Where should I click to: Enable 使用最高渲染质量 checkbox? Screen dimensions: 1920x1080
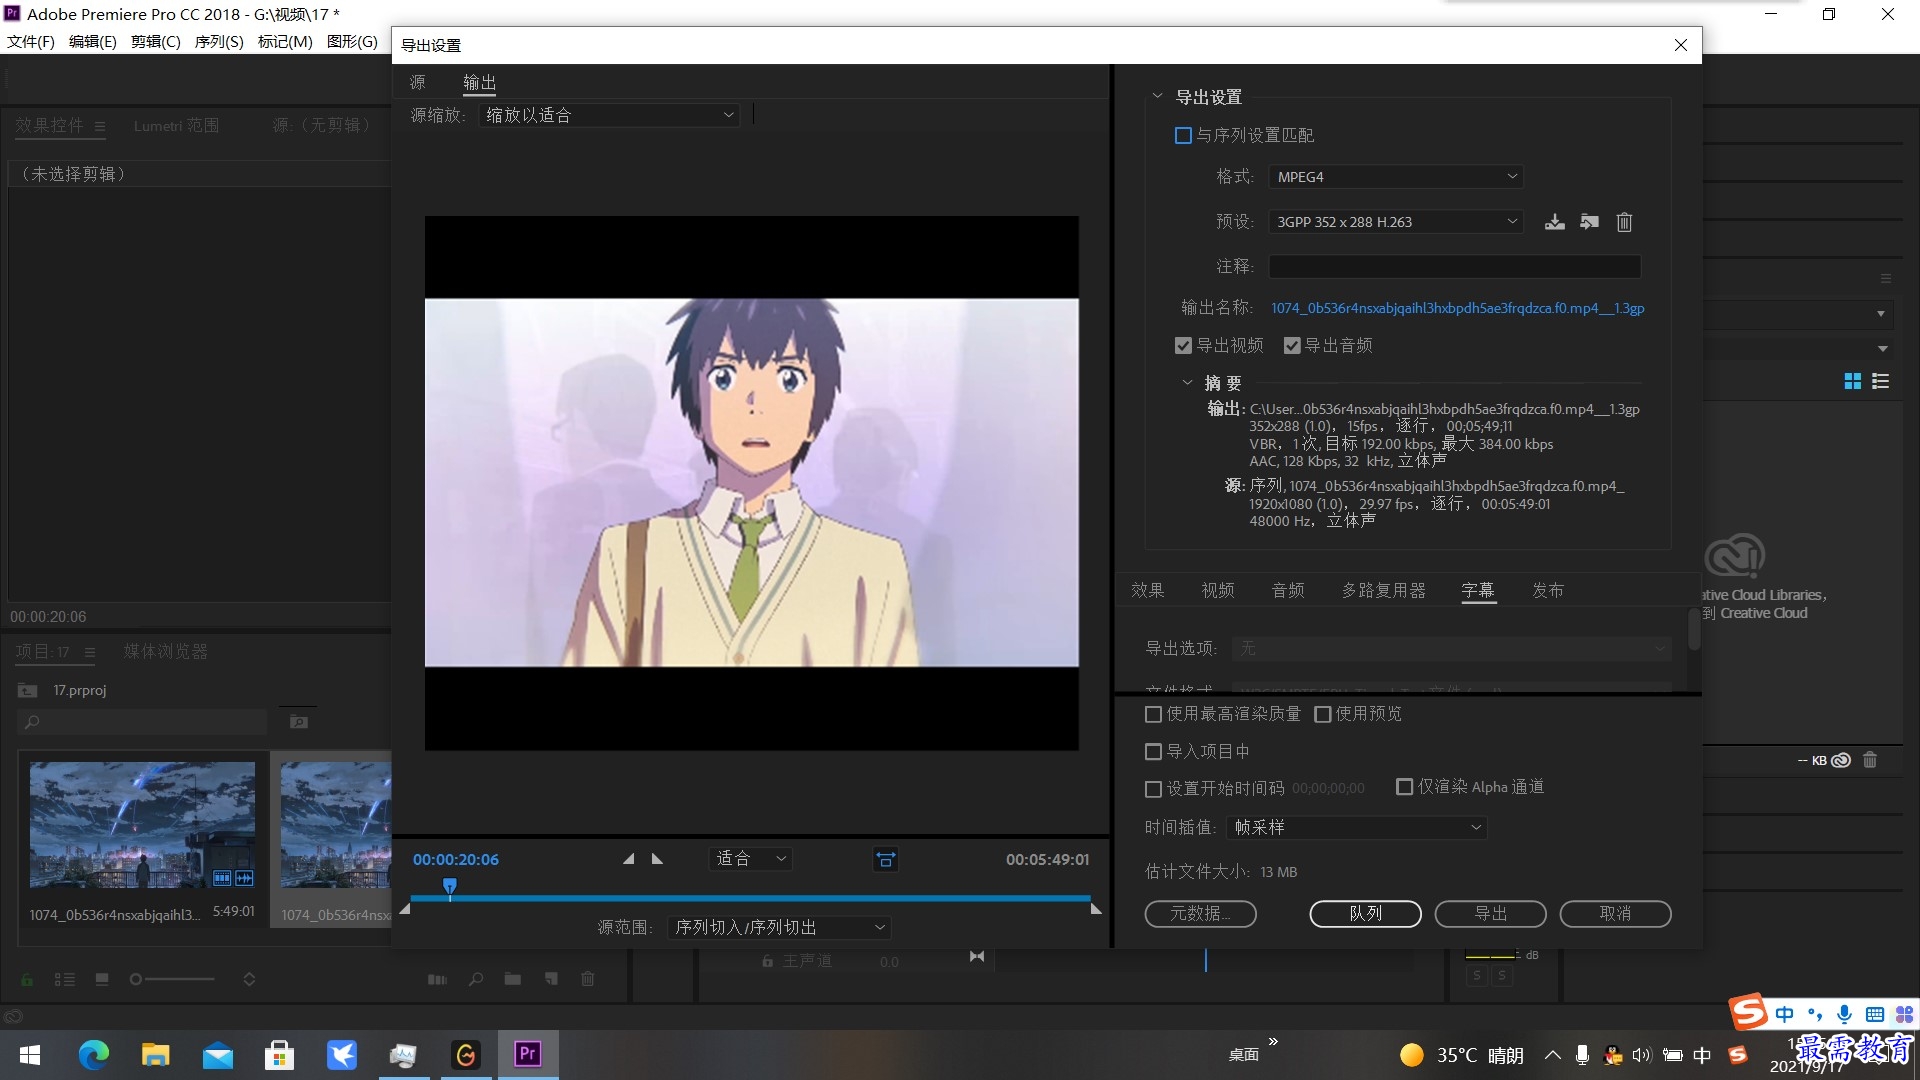click(1153, 714)
